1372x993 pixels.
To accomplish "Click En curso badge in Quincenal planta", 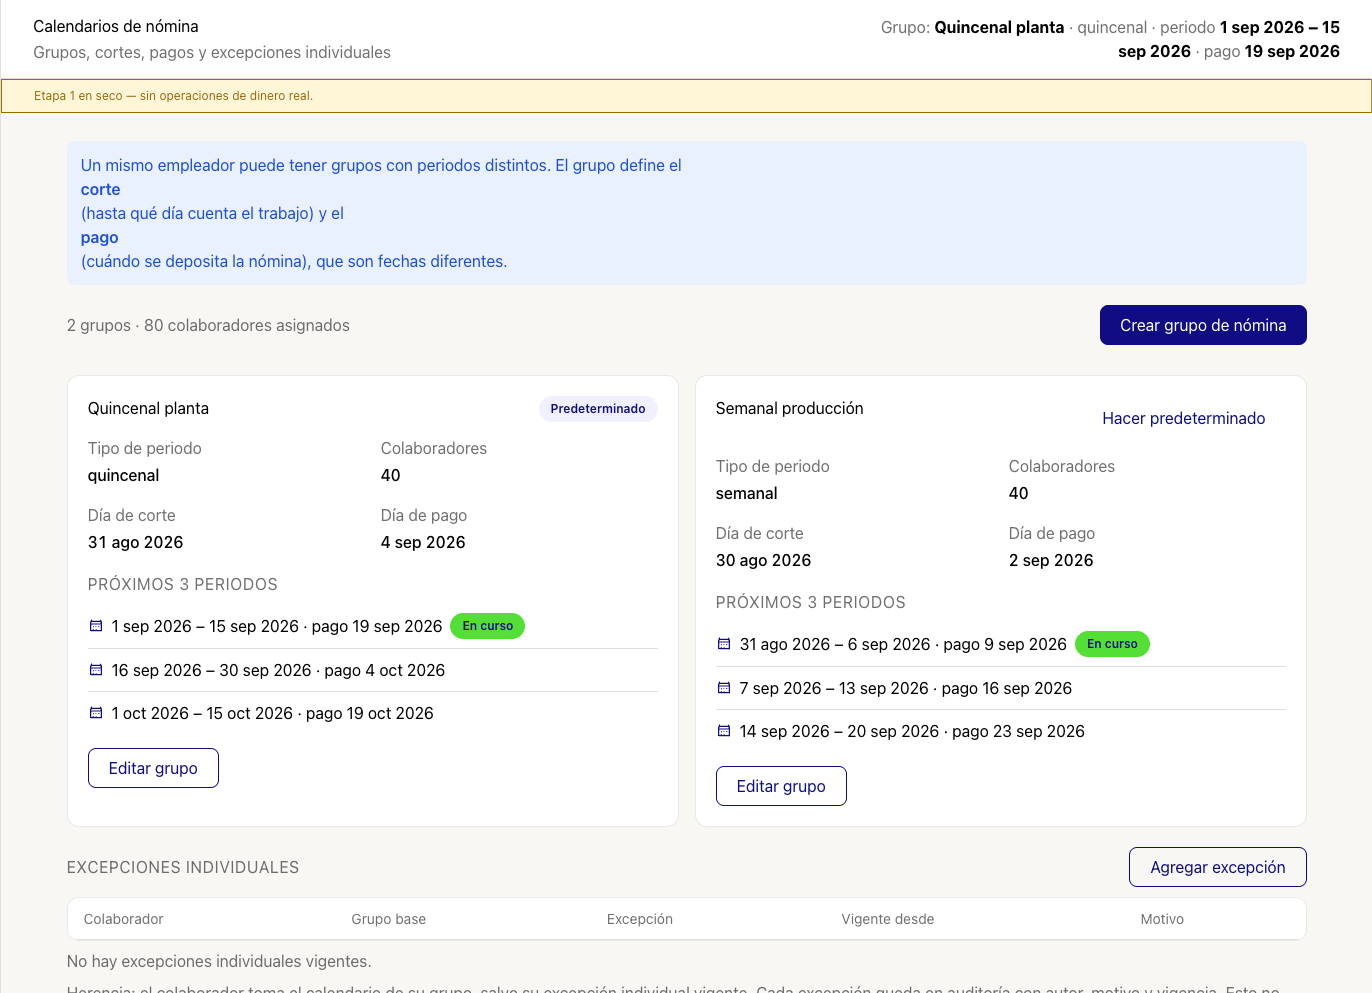I will (x=488, y=626).
